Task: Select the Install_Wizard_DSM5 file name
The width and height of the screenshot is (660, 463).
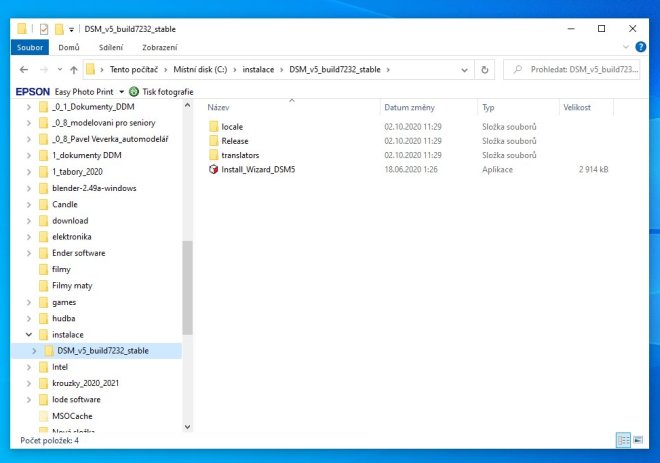Action: click(258, 170)
